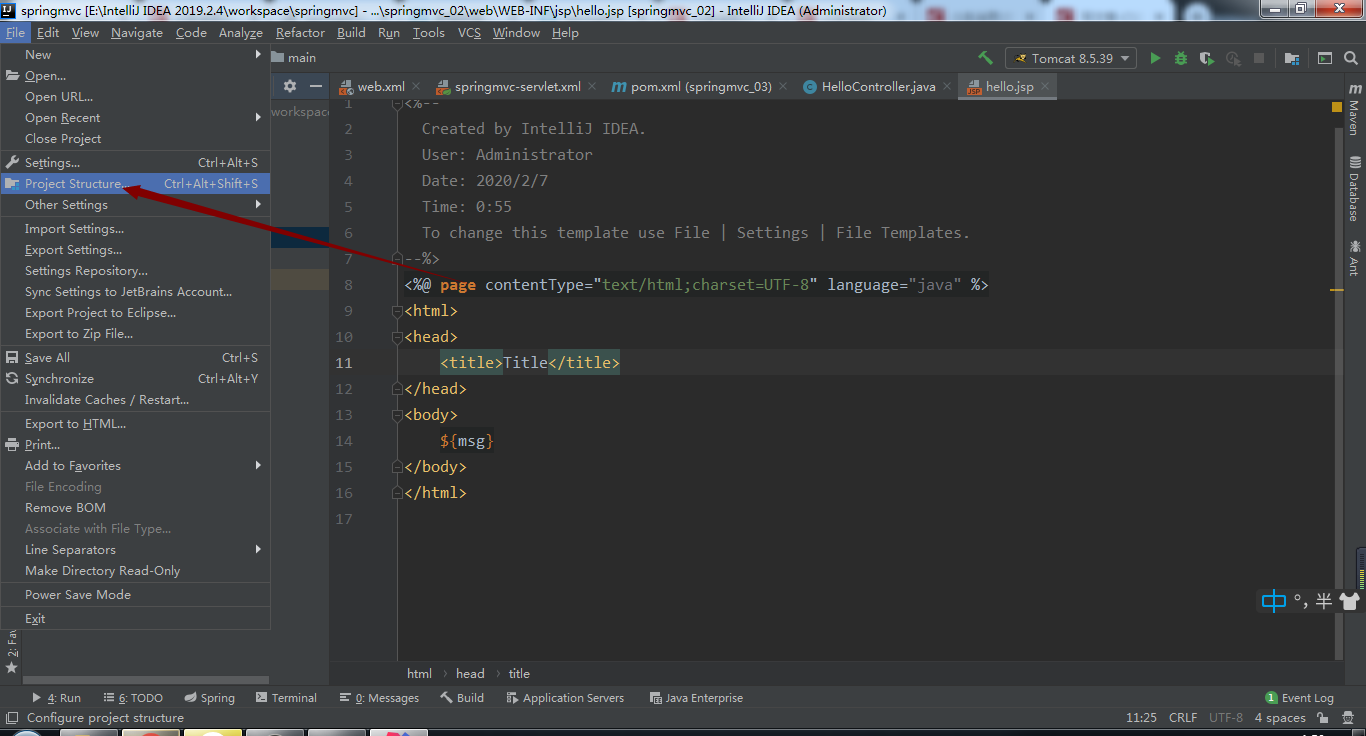Open the Event Log
1366x736 pixels.
click(1299, 698)
